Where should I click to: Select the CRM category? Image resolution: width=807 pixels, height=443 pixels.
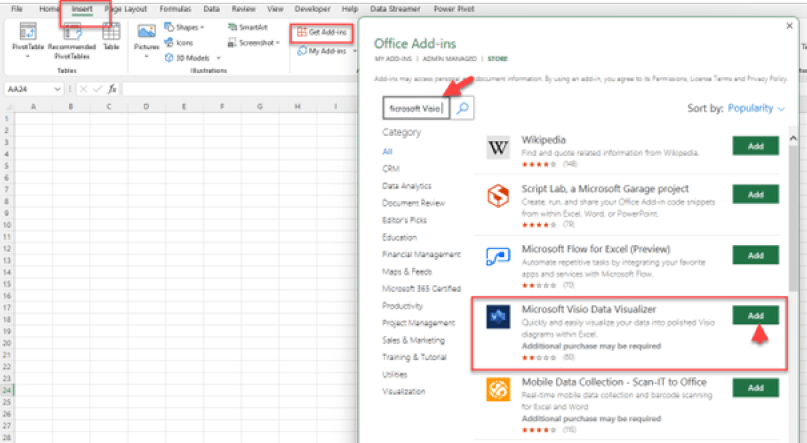pyautogui.click(x=391, y=168)
